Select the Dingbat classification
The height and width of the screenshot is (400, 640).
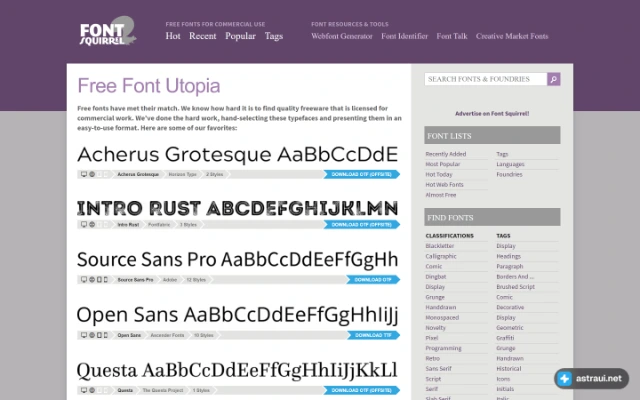coord(436,276)
